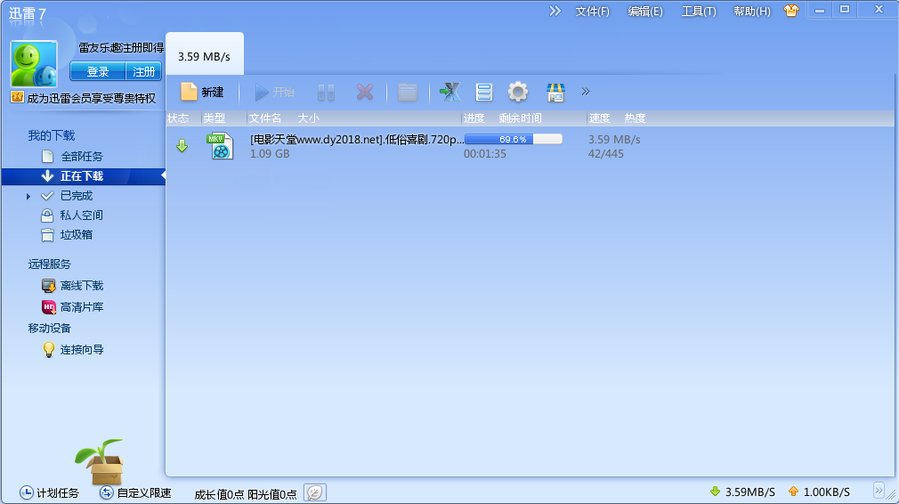Open settings via the gear icon

518,92
